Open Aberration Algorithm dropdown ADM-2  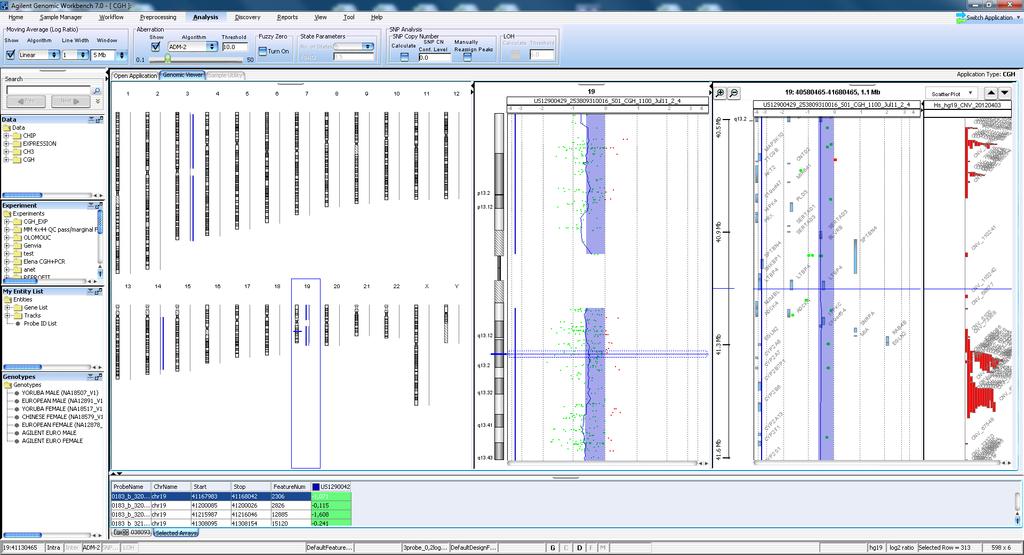click(x=192, y=46)
